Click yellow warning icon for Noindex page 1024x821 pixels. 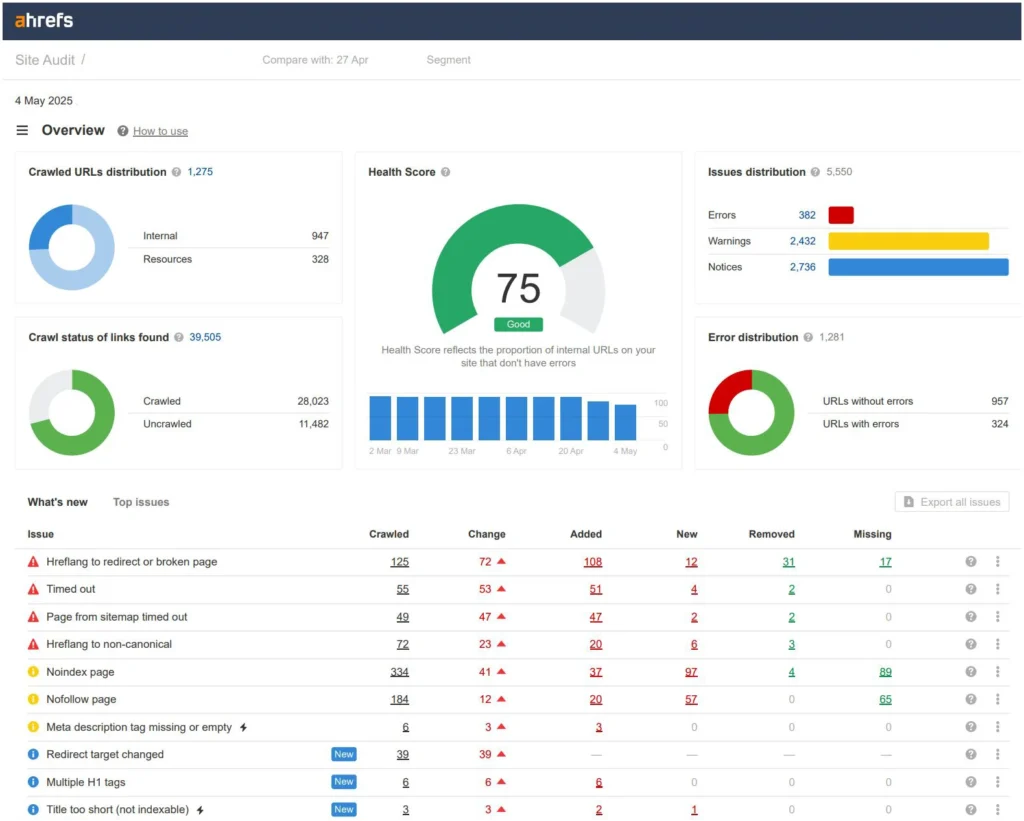click(x=33, y=671)
